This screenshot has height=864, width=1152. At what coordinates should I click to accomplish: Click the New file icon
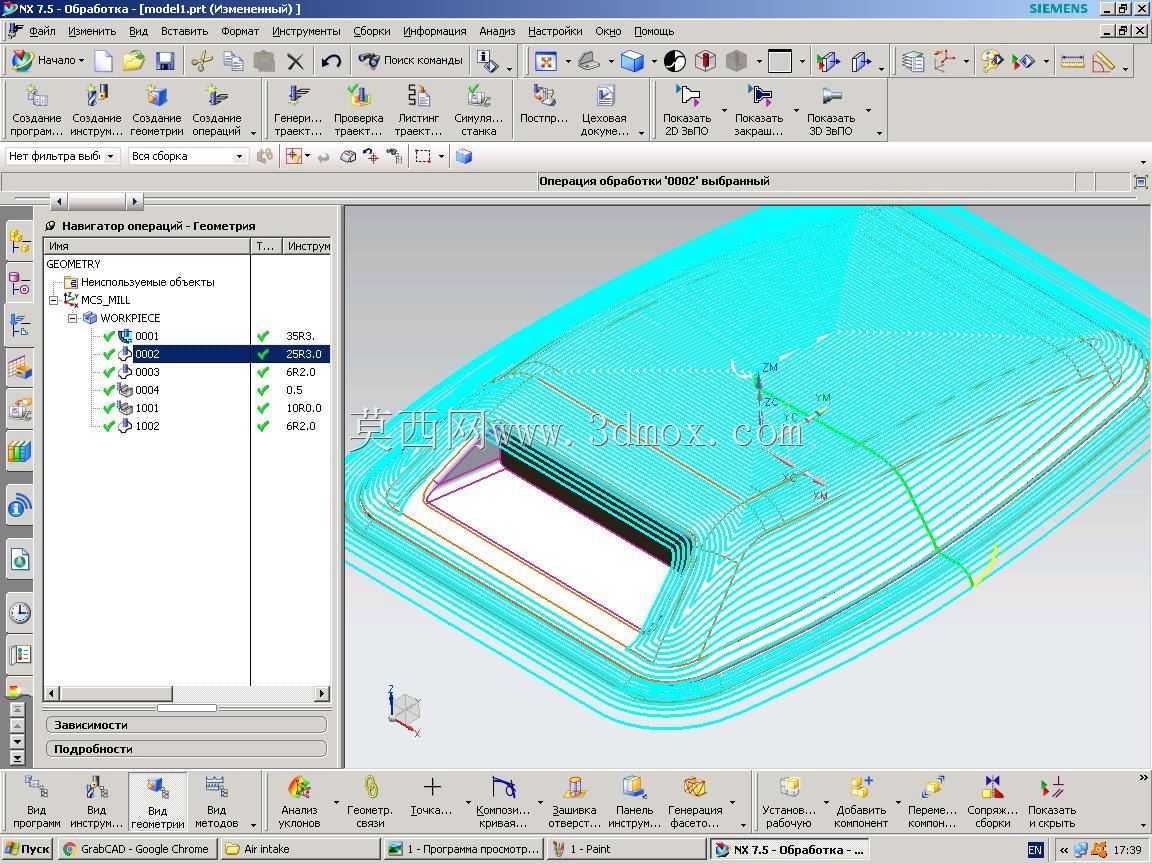(x=104, y=60)
